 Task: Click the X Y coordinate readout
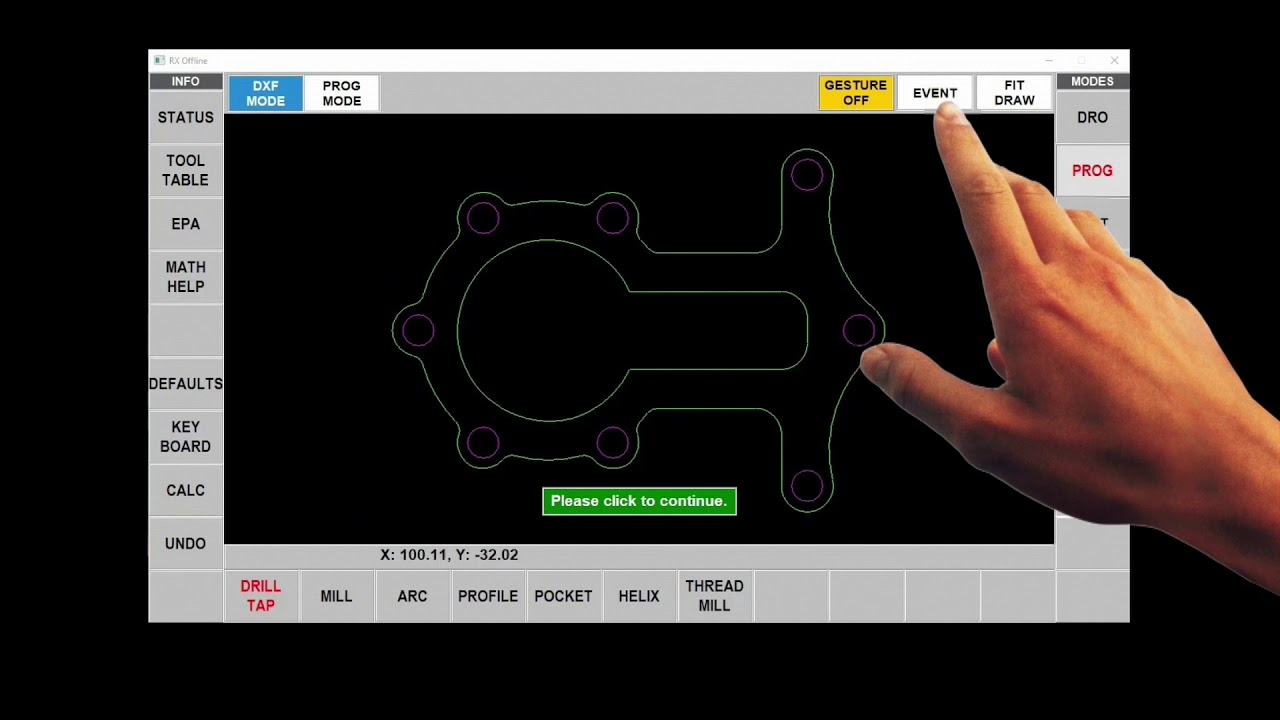449,554
